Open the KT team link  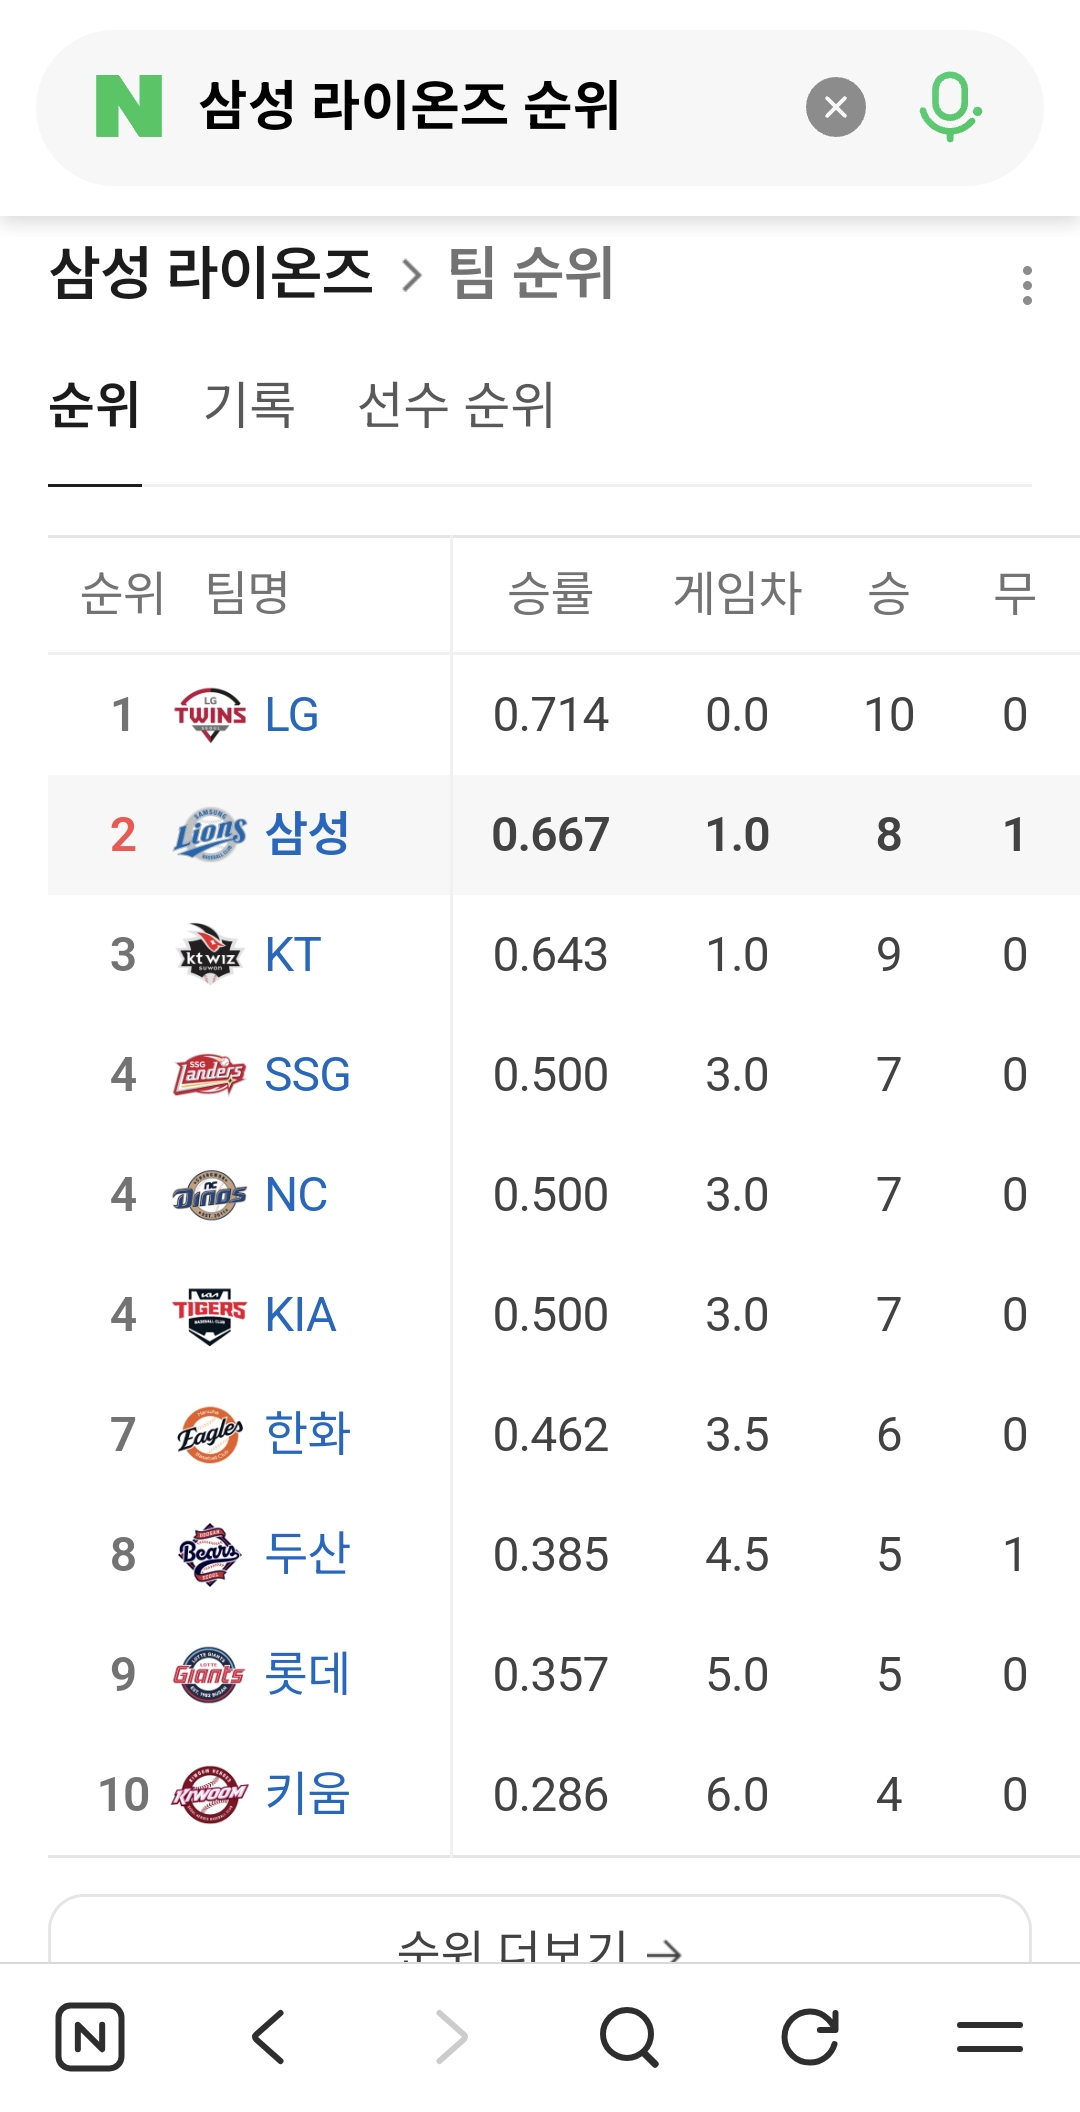pos(293,955)
